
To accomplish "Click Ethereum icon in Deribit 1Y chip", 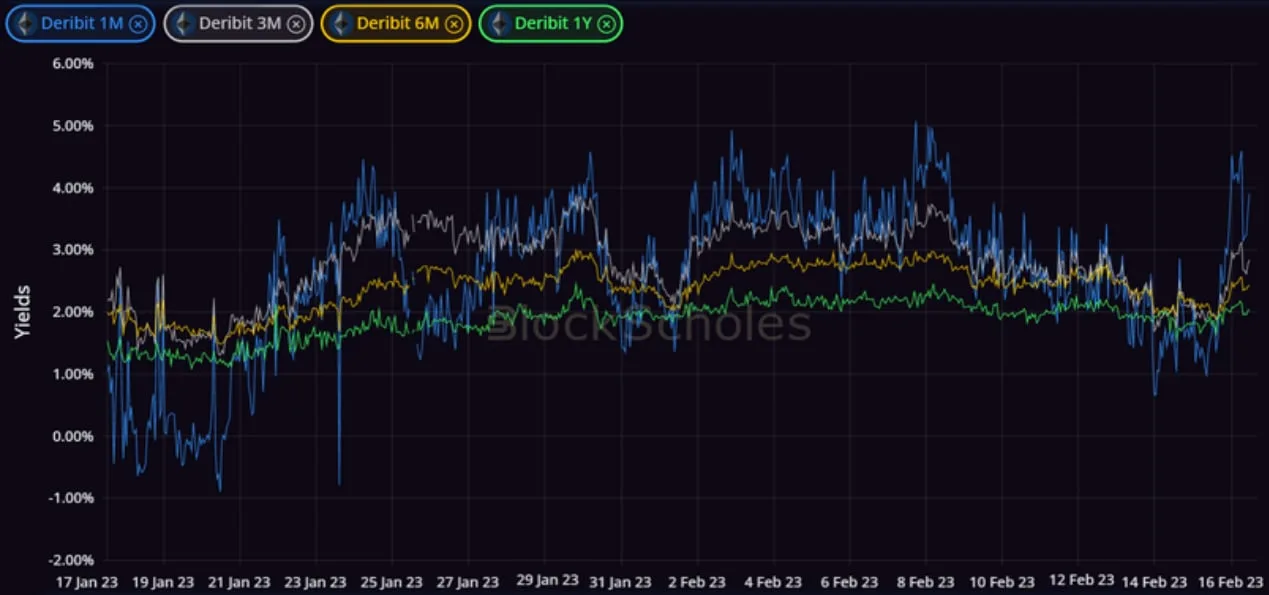I will click(x=499, y=24).
